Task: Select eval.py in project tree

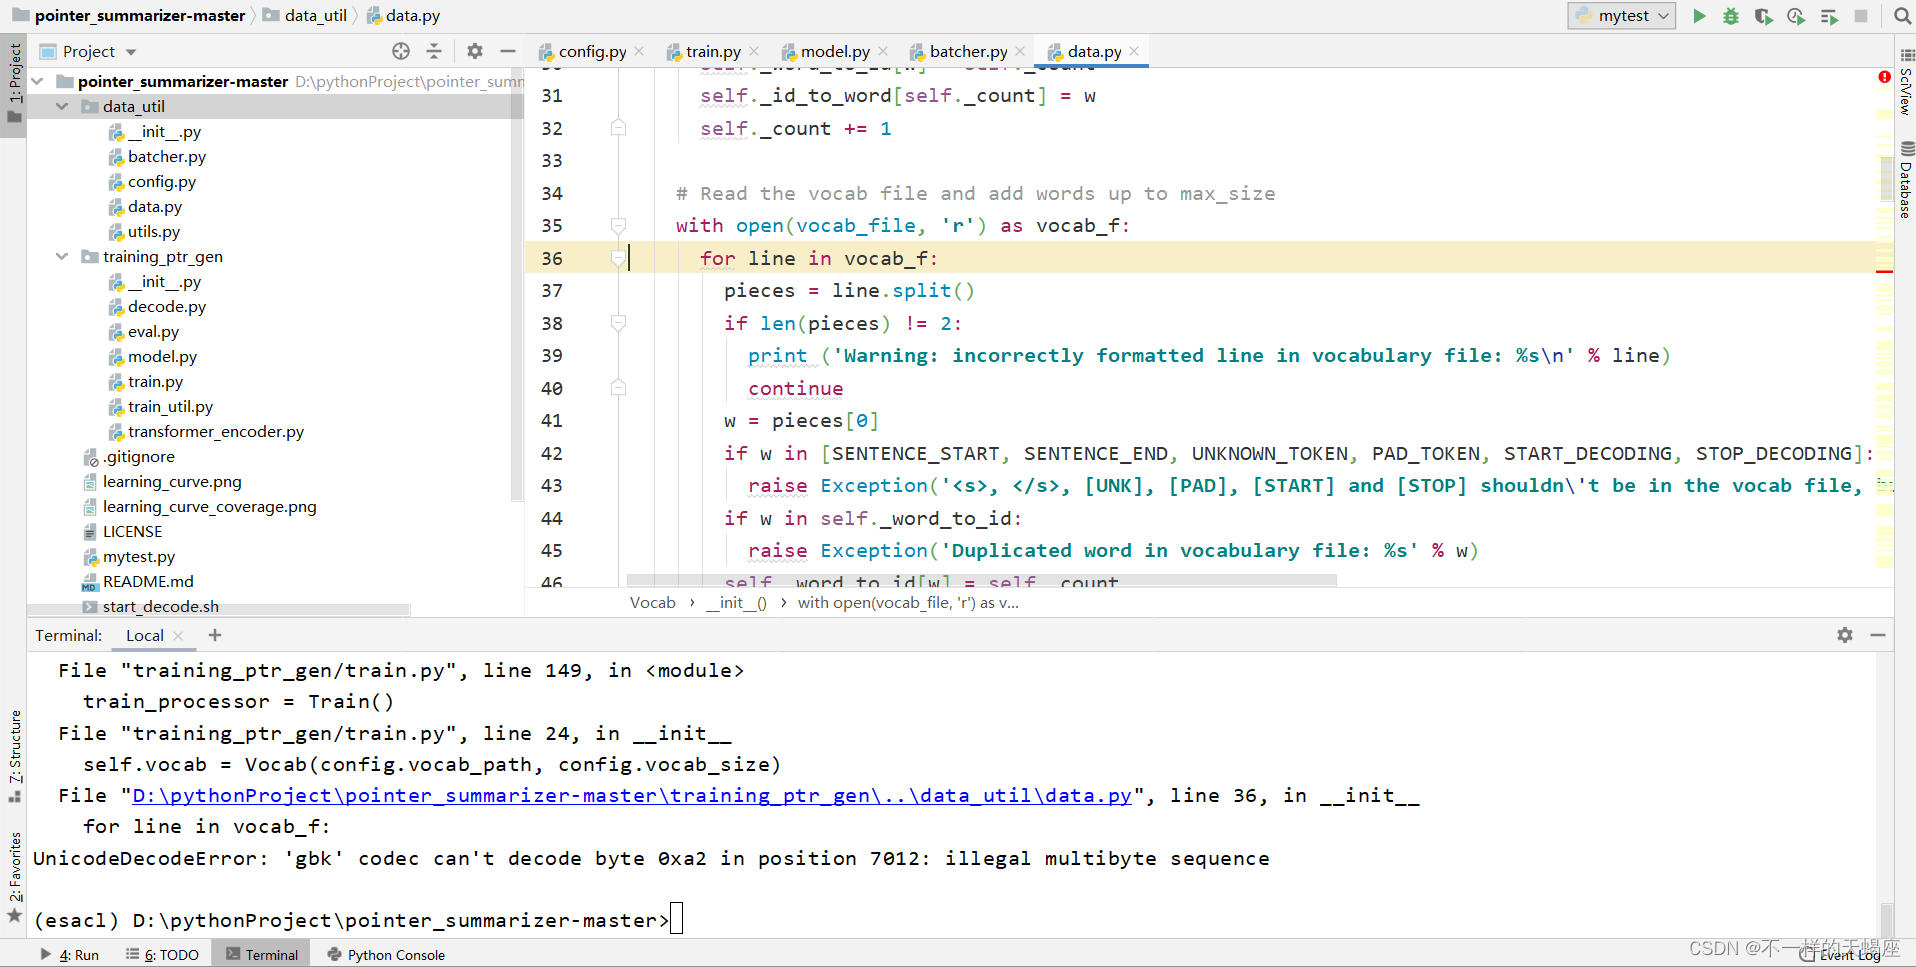Action: pos(153,331)
